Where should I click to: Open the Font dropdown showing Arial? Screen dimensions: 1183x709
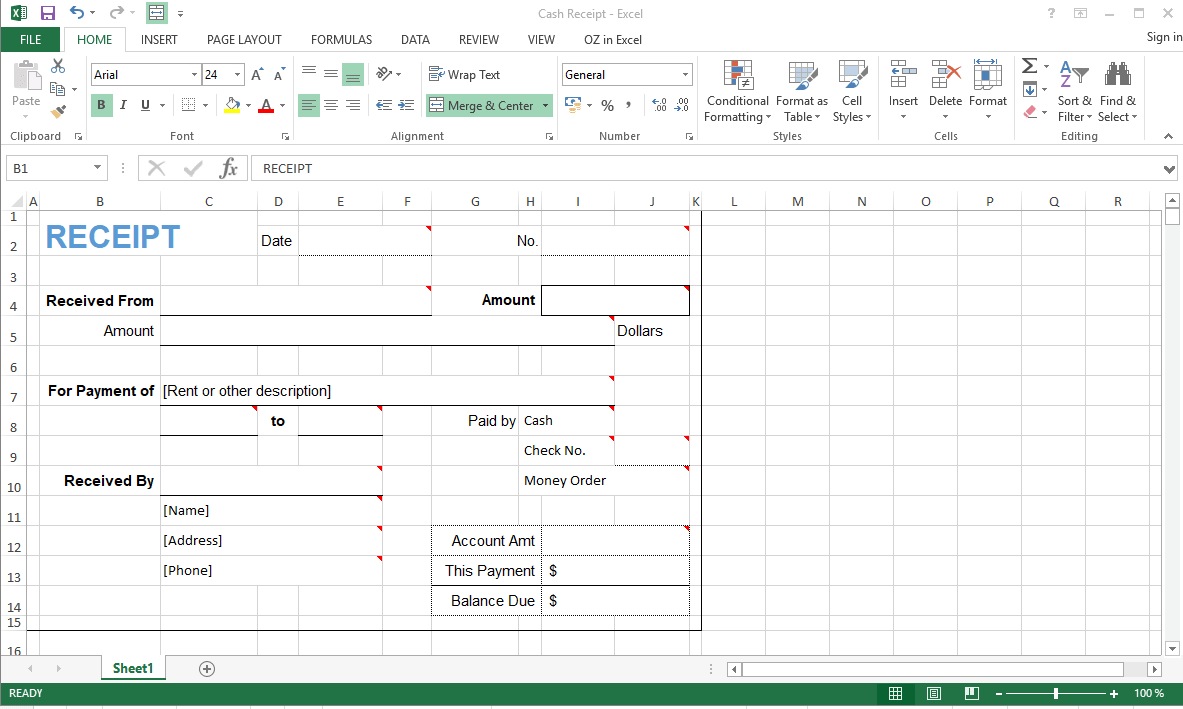click(x=140, y=74)
